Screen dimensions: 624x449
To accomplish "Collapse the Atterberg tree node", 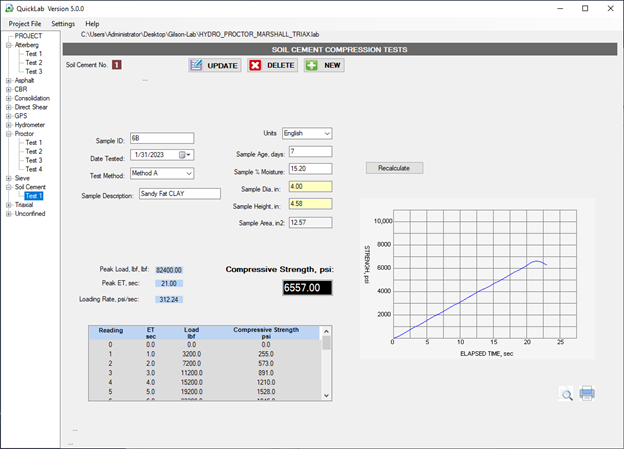I will [x=9, y=45].
